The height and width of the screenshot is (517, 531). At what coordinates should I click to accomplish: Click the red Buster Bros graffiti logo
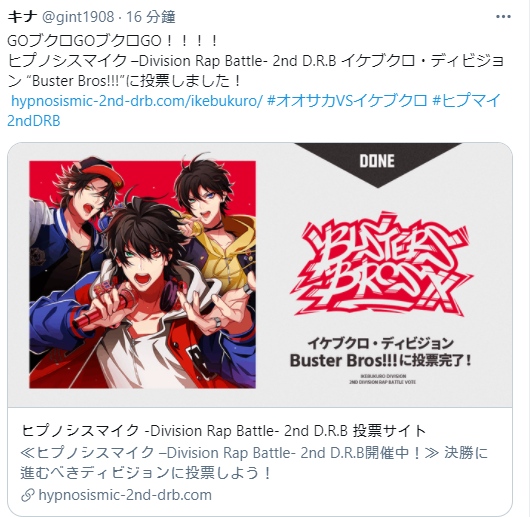(380, 264)
